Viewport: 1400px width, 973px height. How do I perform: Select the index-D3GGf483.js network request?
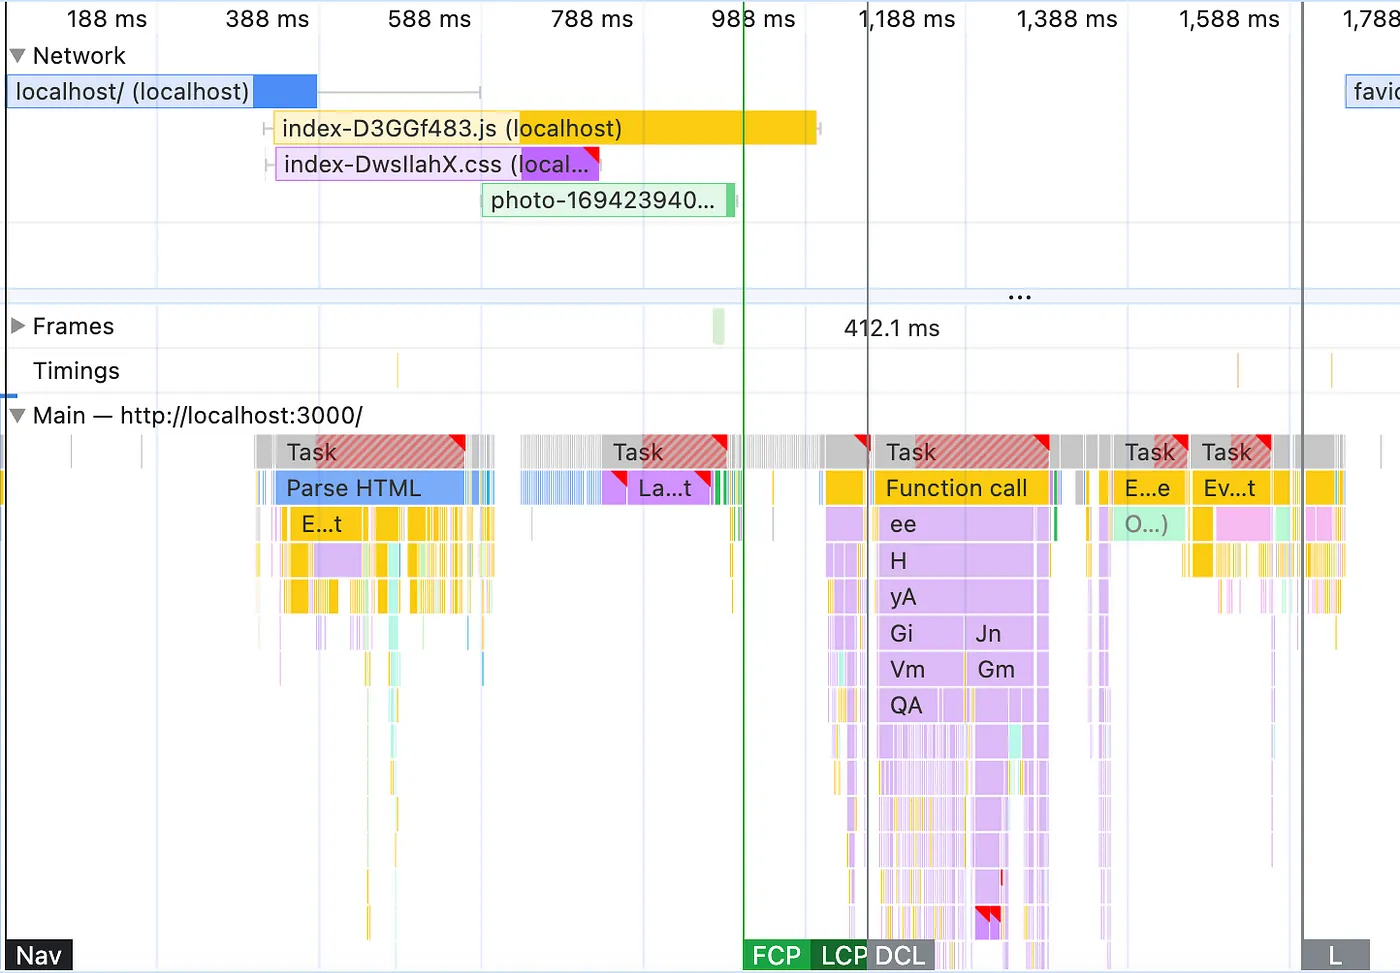[x=545, y=128]
